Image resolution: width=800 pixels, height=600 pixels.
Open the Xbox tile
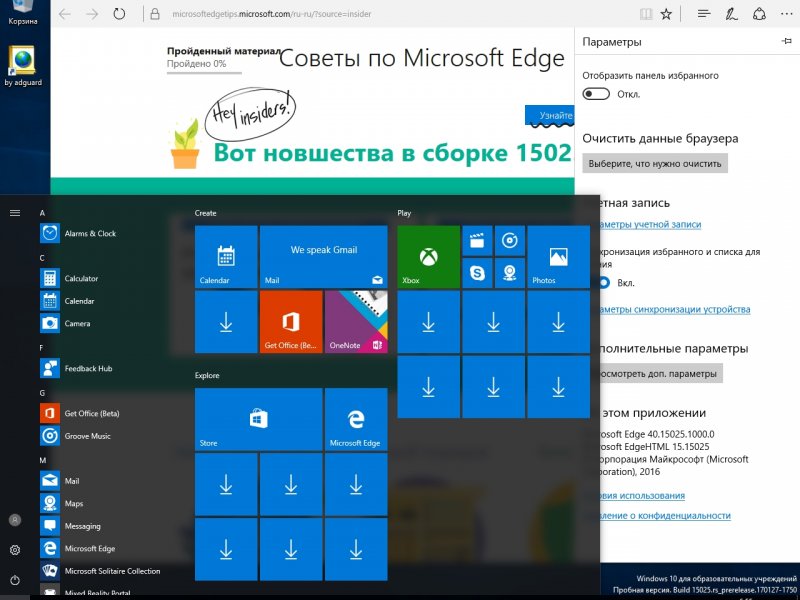(429, 257)
